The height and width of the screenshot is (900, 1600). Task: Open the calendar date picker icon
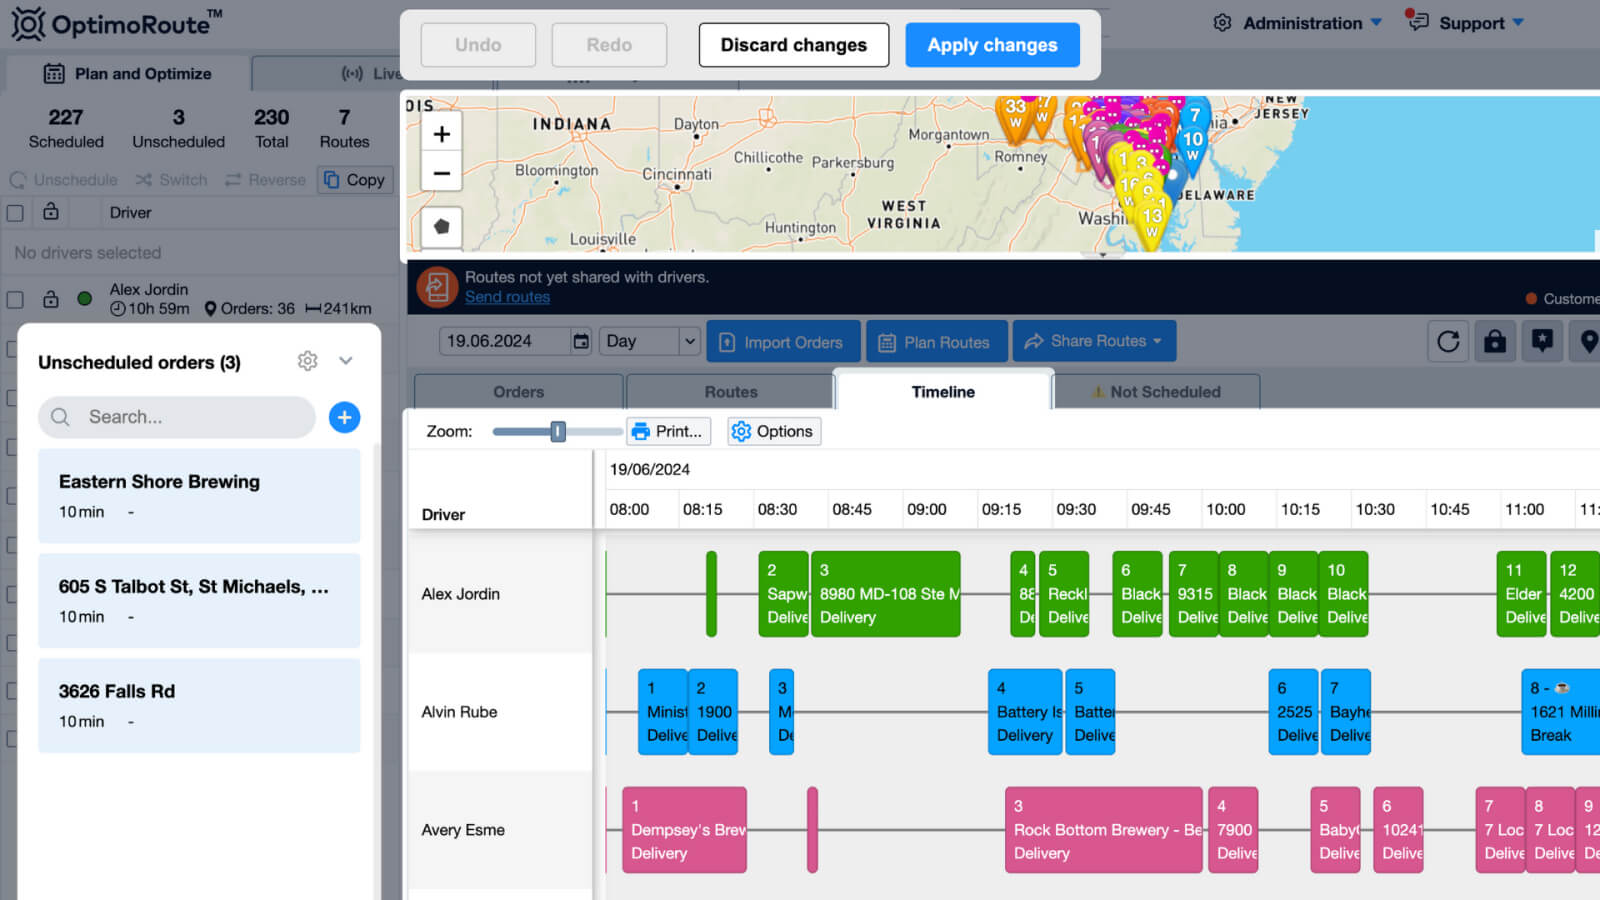coord(581,342)
